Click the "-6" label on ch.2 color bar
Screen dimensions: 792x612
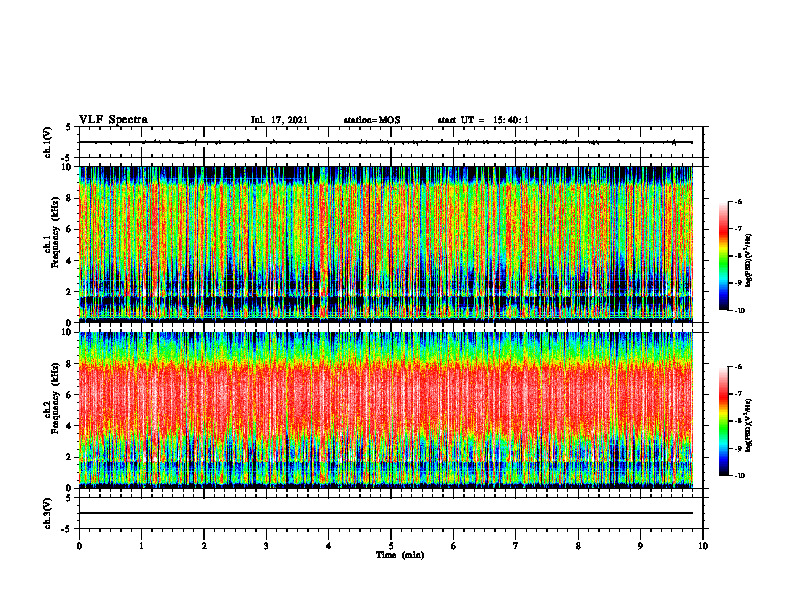738,367
